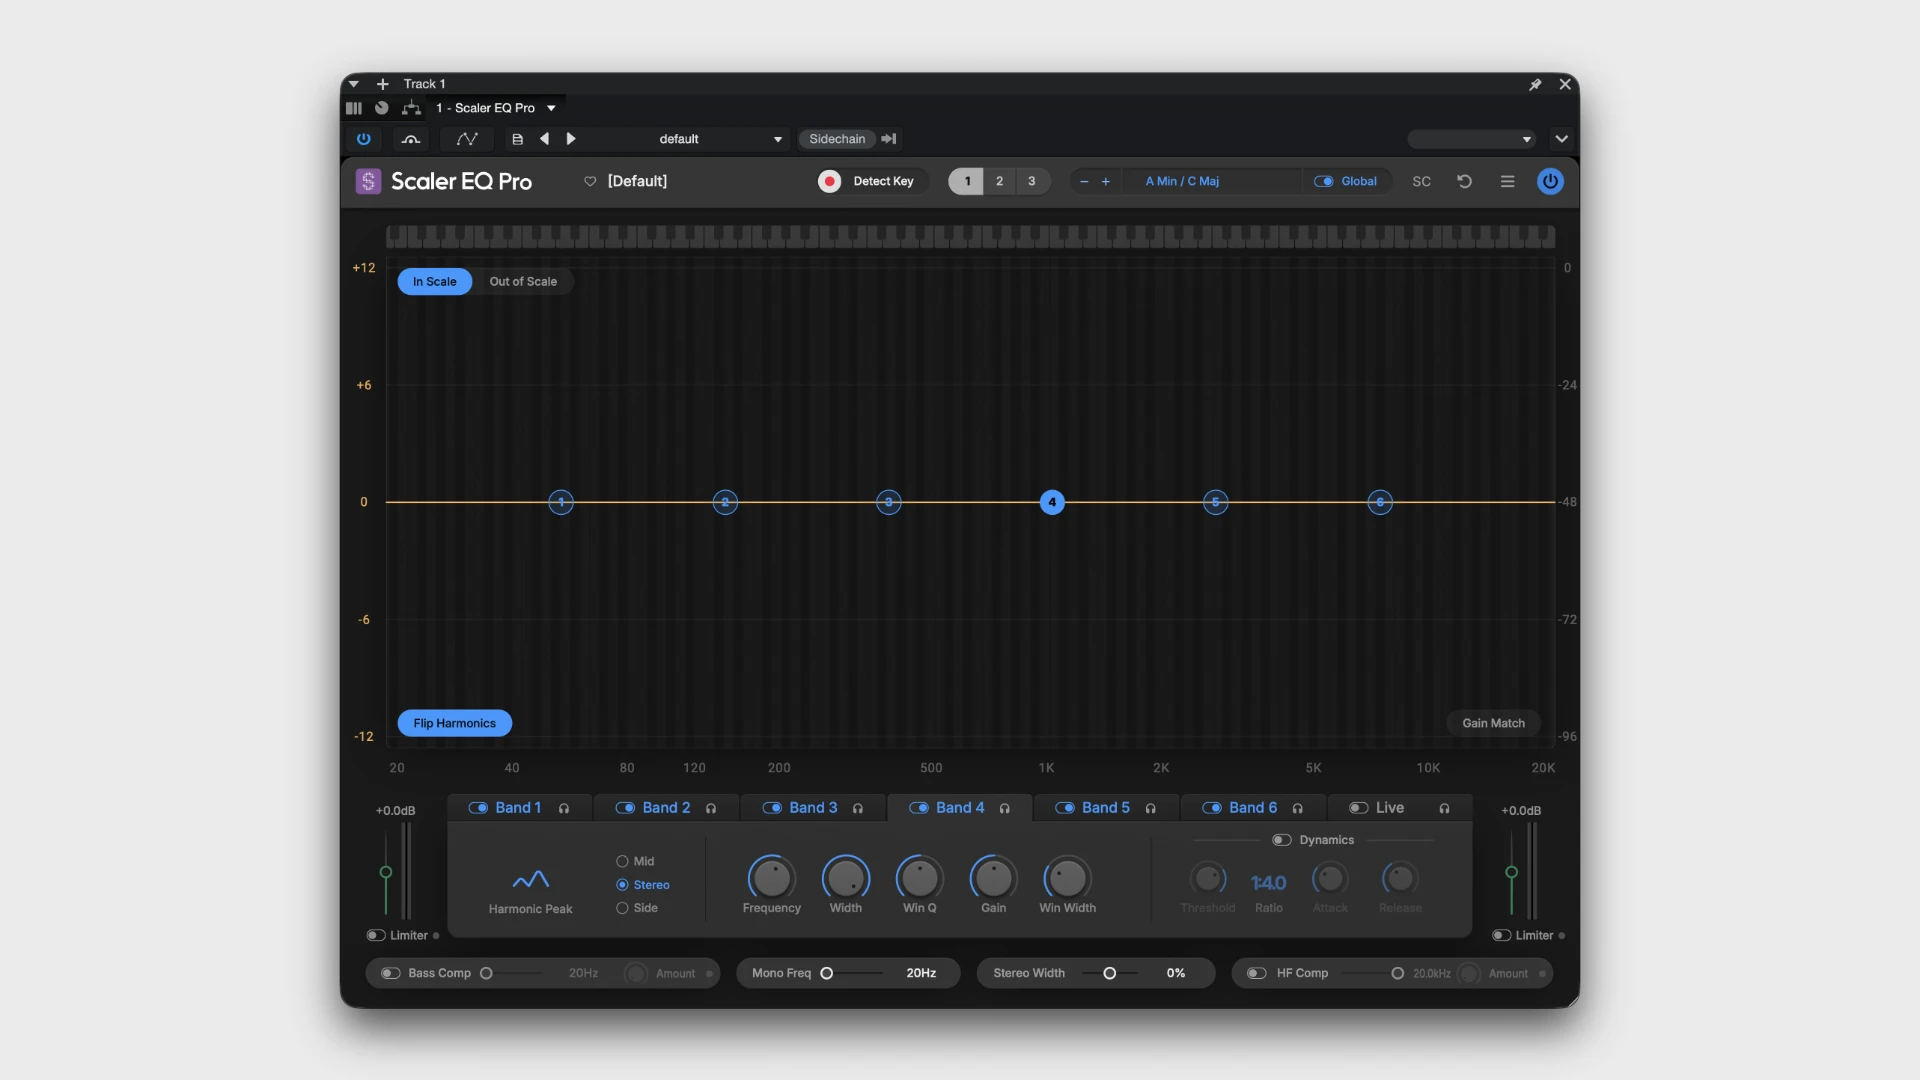Click the Scaler EQ Pro logo icon
Viewport: 1920px width, 1080px height.
tap(368, 181)
